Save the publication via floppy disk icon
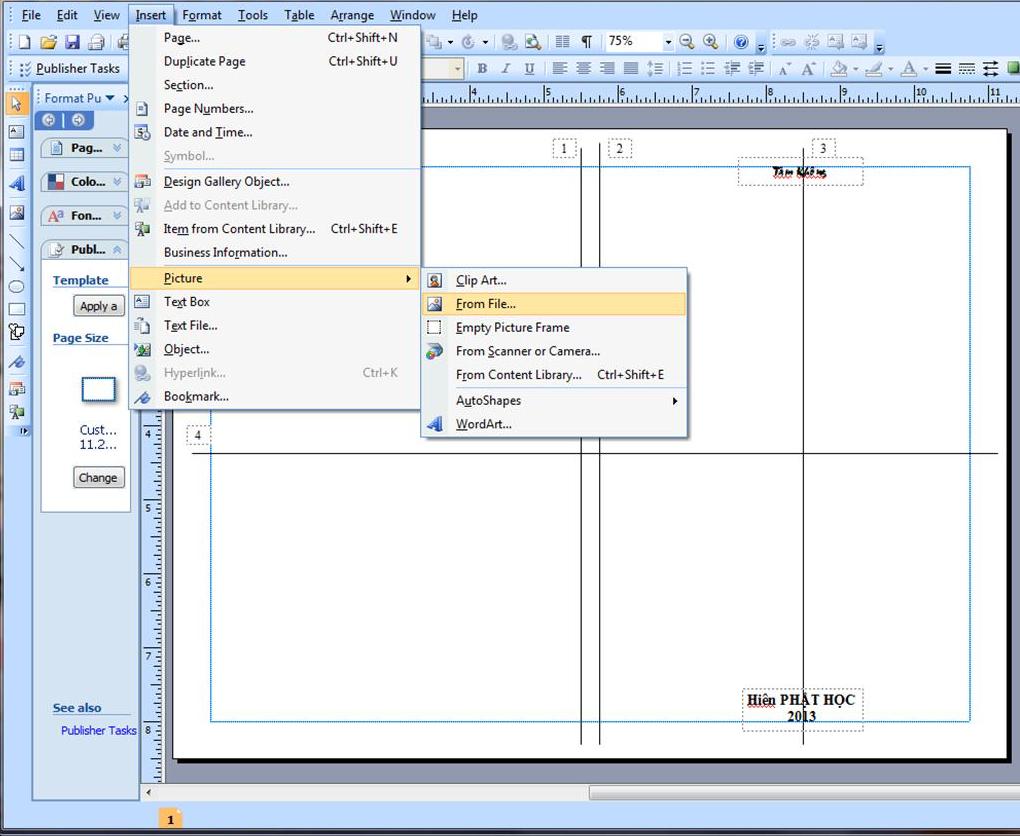 click(x=72, y=42)
